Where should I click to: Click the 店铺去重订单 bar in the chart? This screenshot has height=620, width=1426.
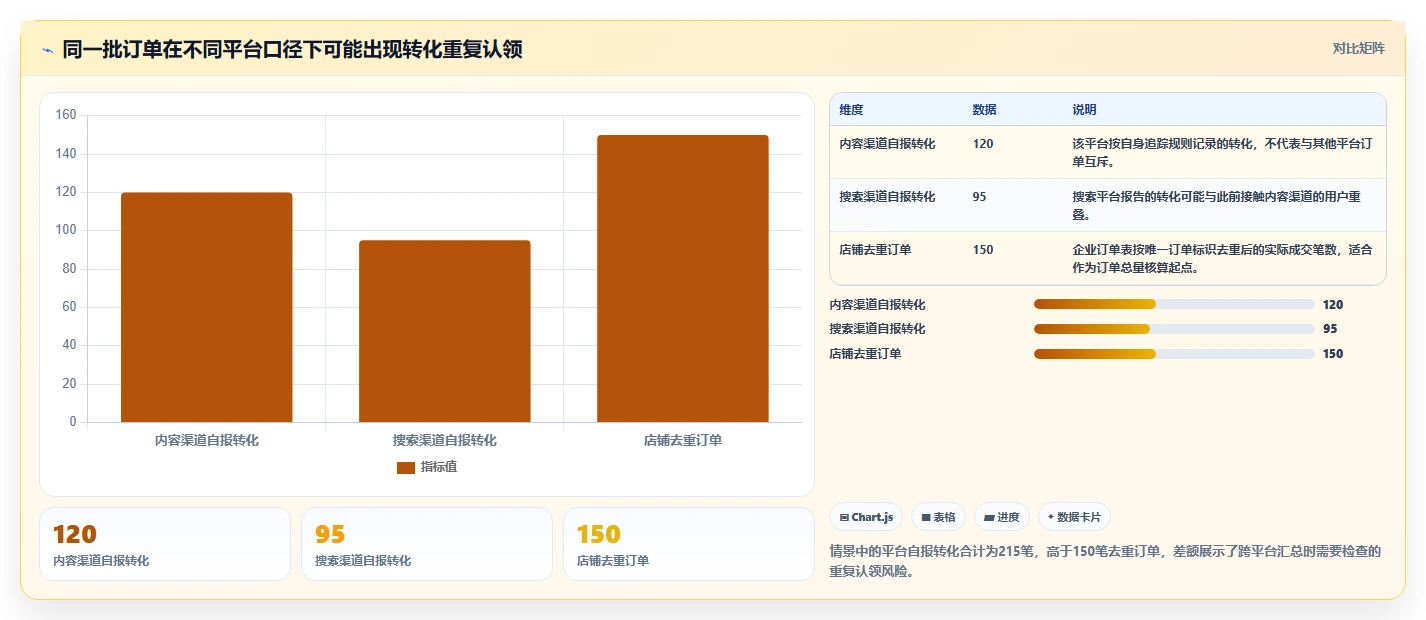tap(682, 278)
